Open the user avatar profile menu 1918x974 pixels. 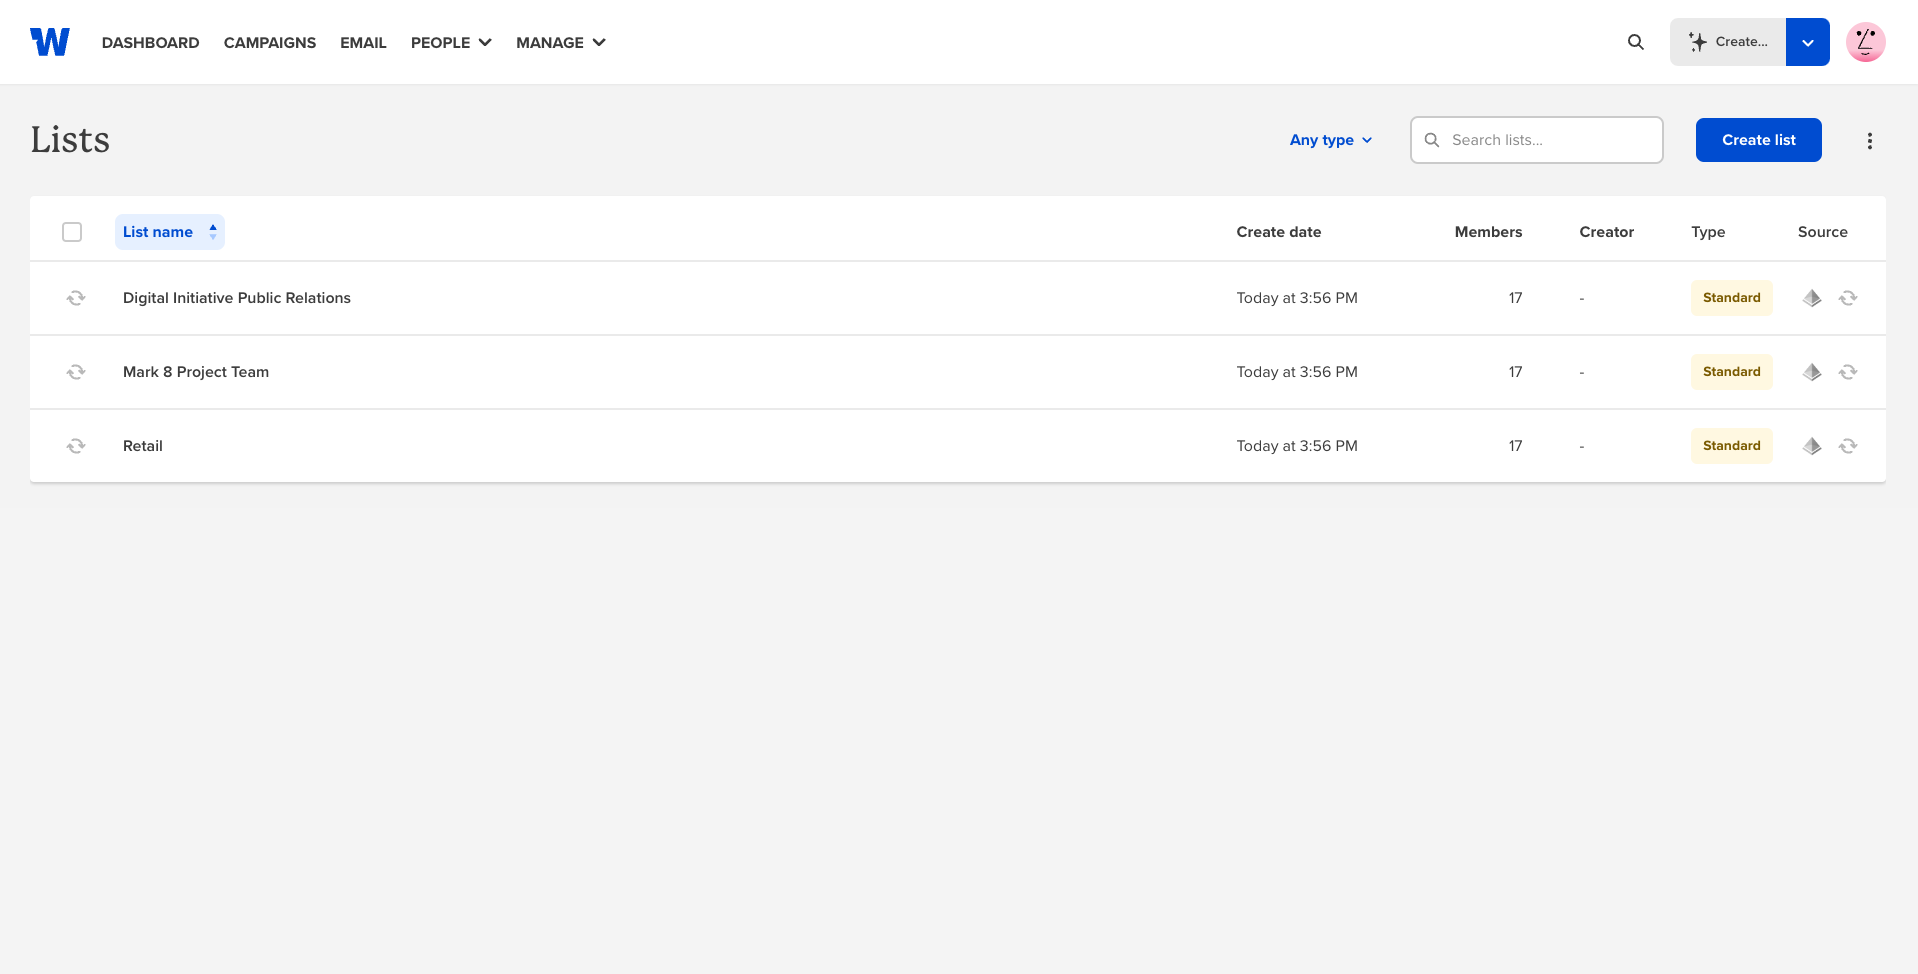pyautogui.click(x=1865, y=42)
